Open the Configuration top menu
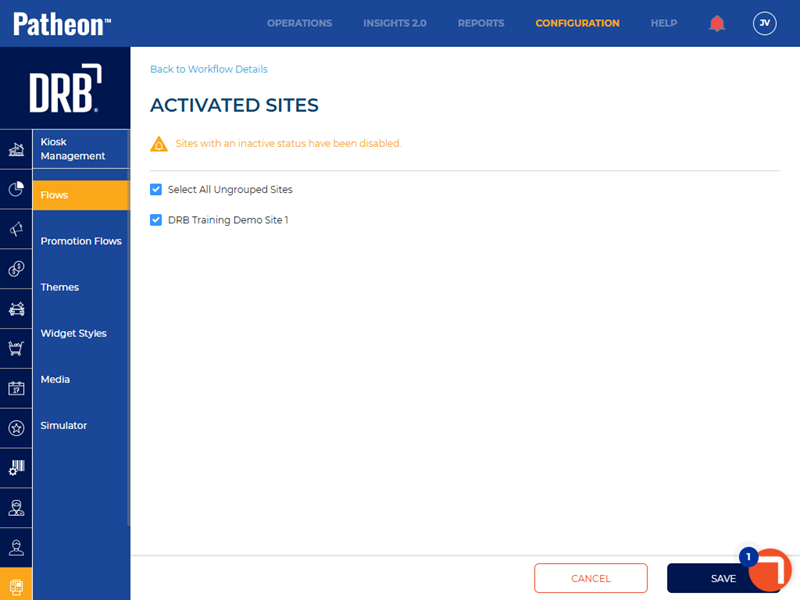The width and height of the screenshot is (800, 600). [x=577, y=23]
